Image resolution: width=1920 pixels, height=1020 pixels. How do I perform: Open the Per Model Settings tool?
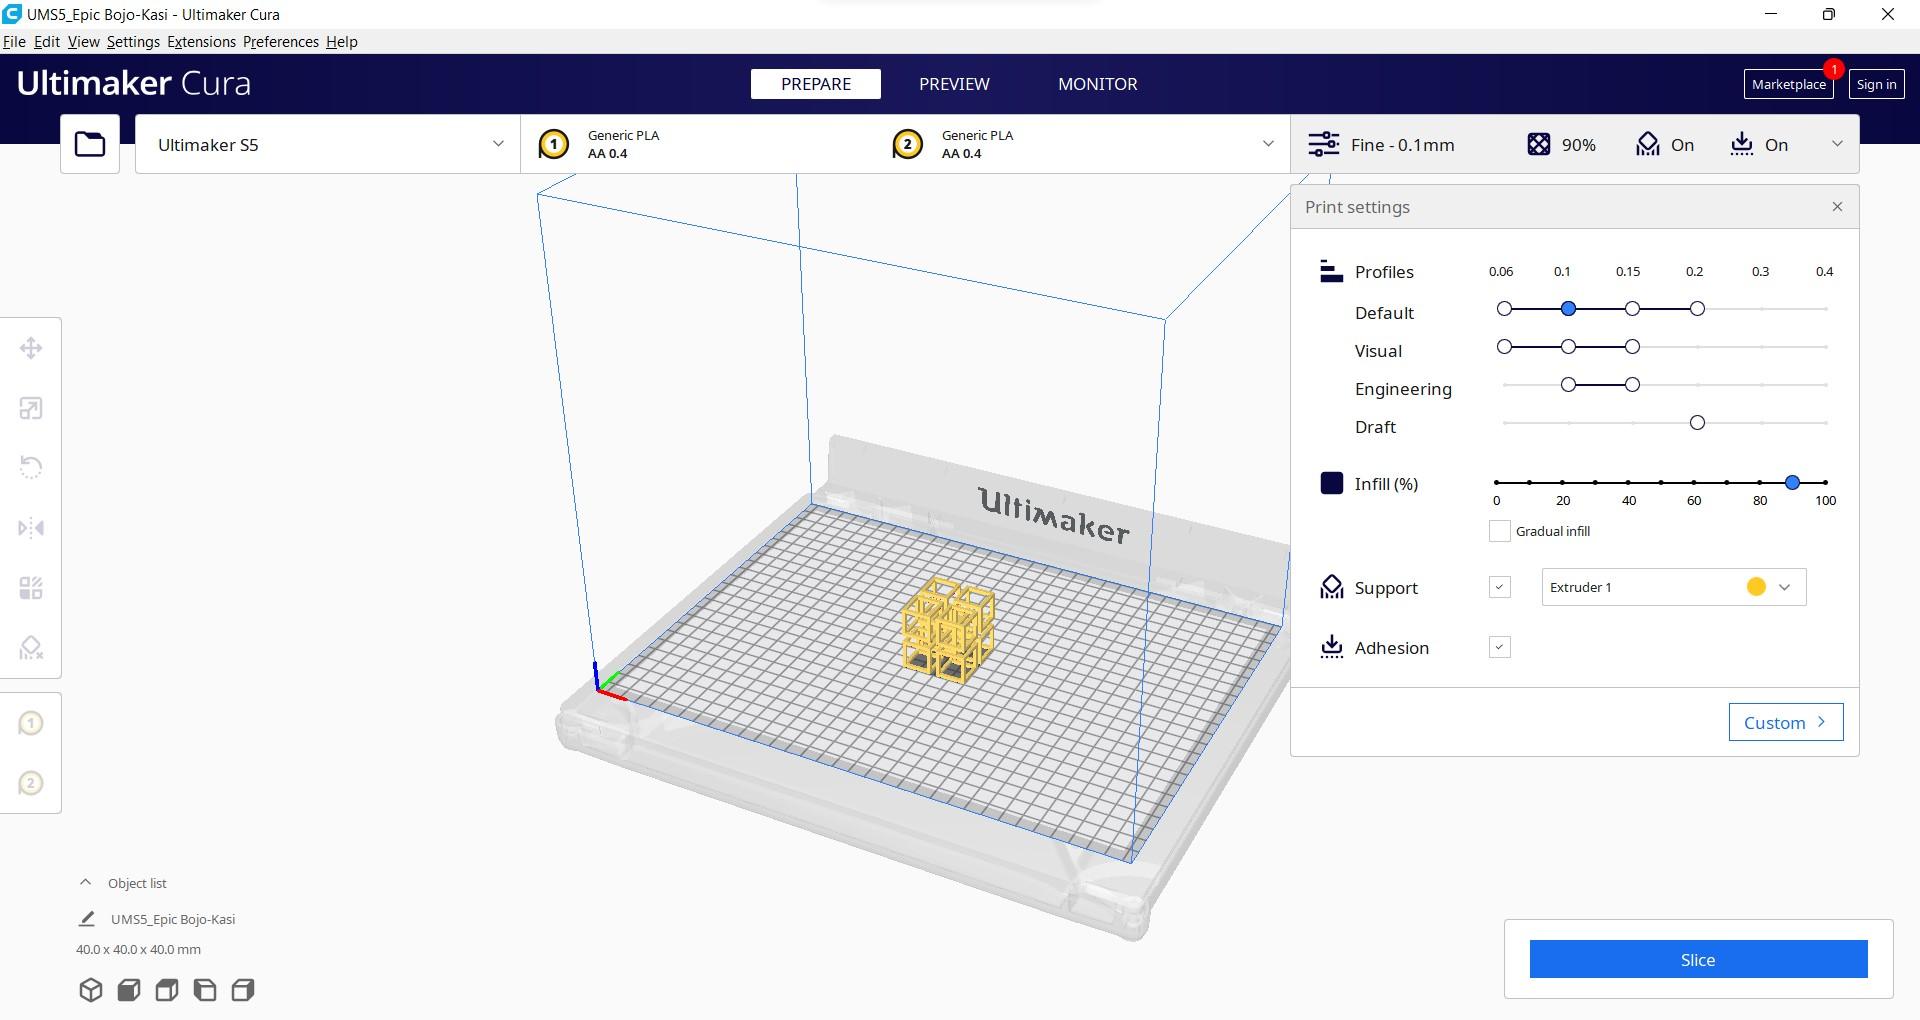tap(31, 587)
